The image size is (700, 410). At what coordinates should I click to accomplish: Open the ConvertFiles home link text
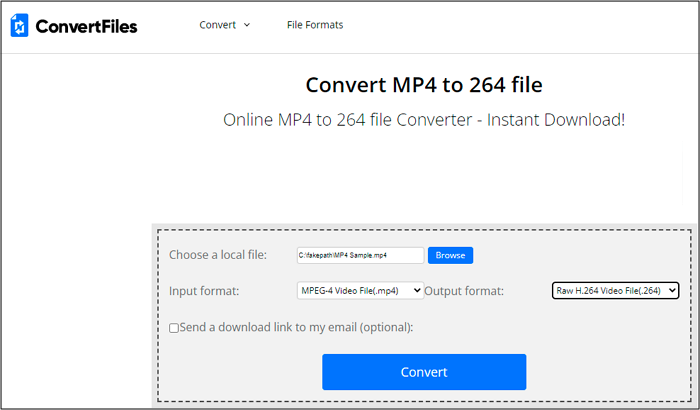click(86, 26)
